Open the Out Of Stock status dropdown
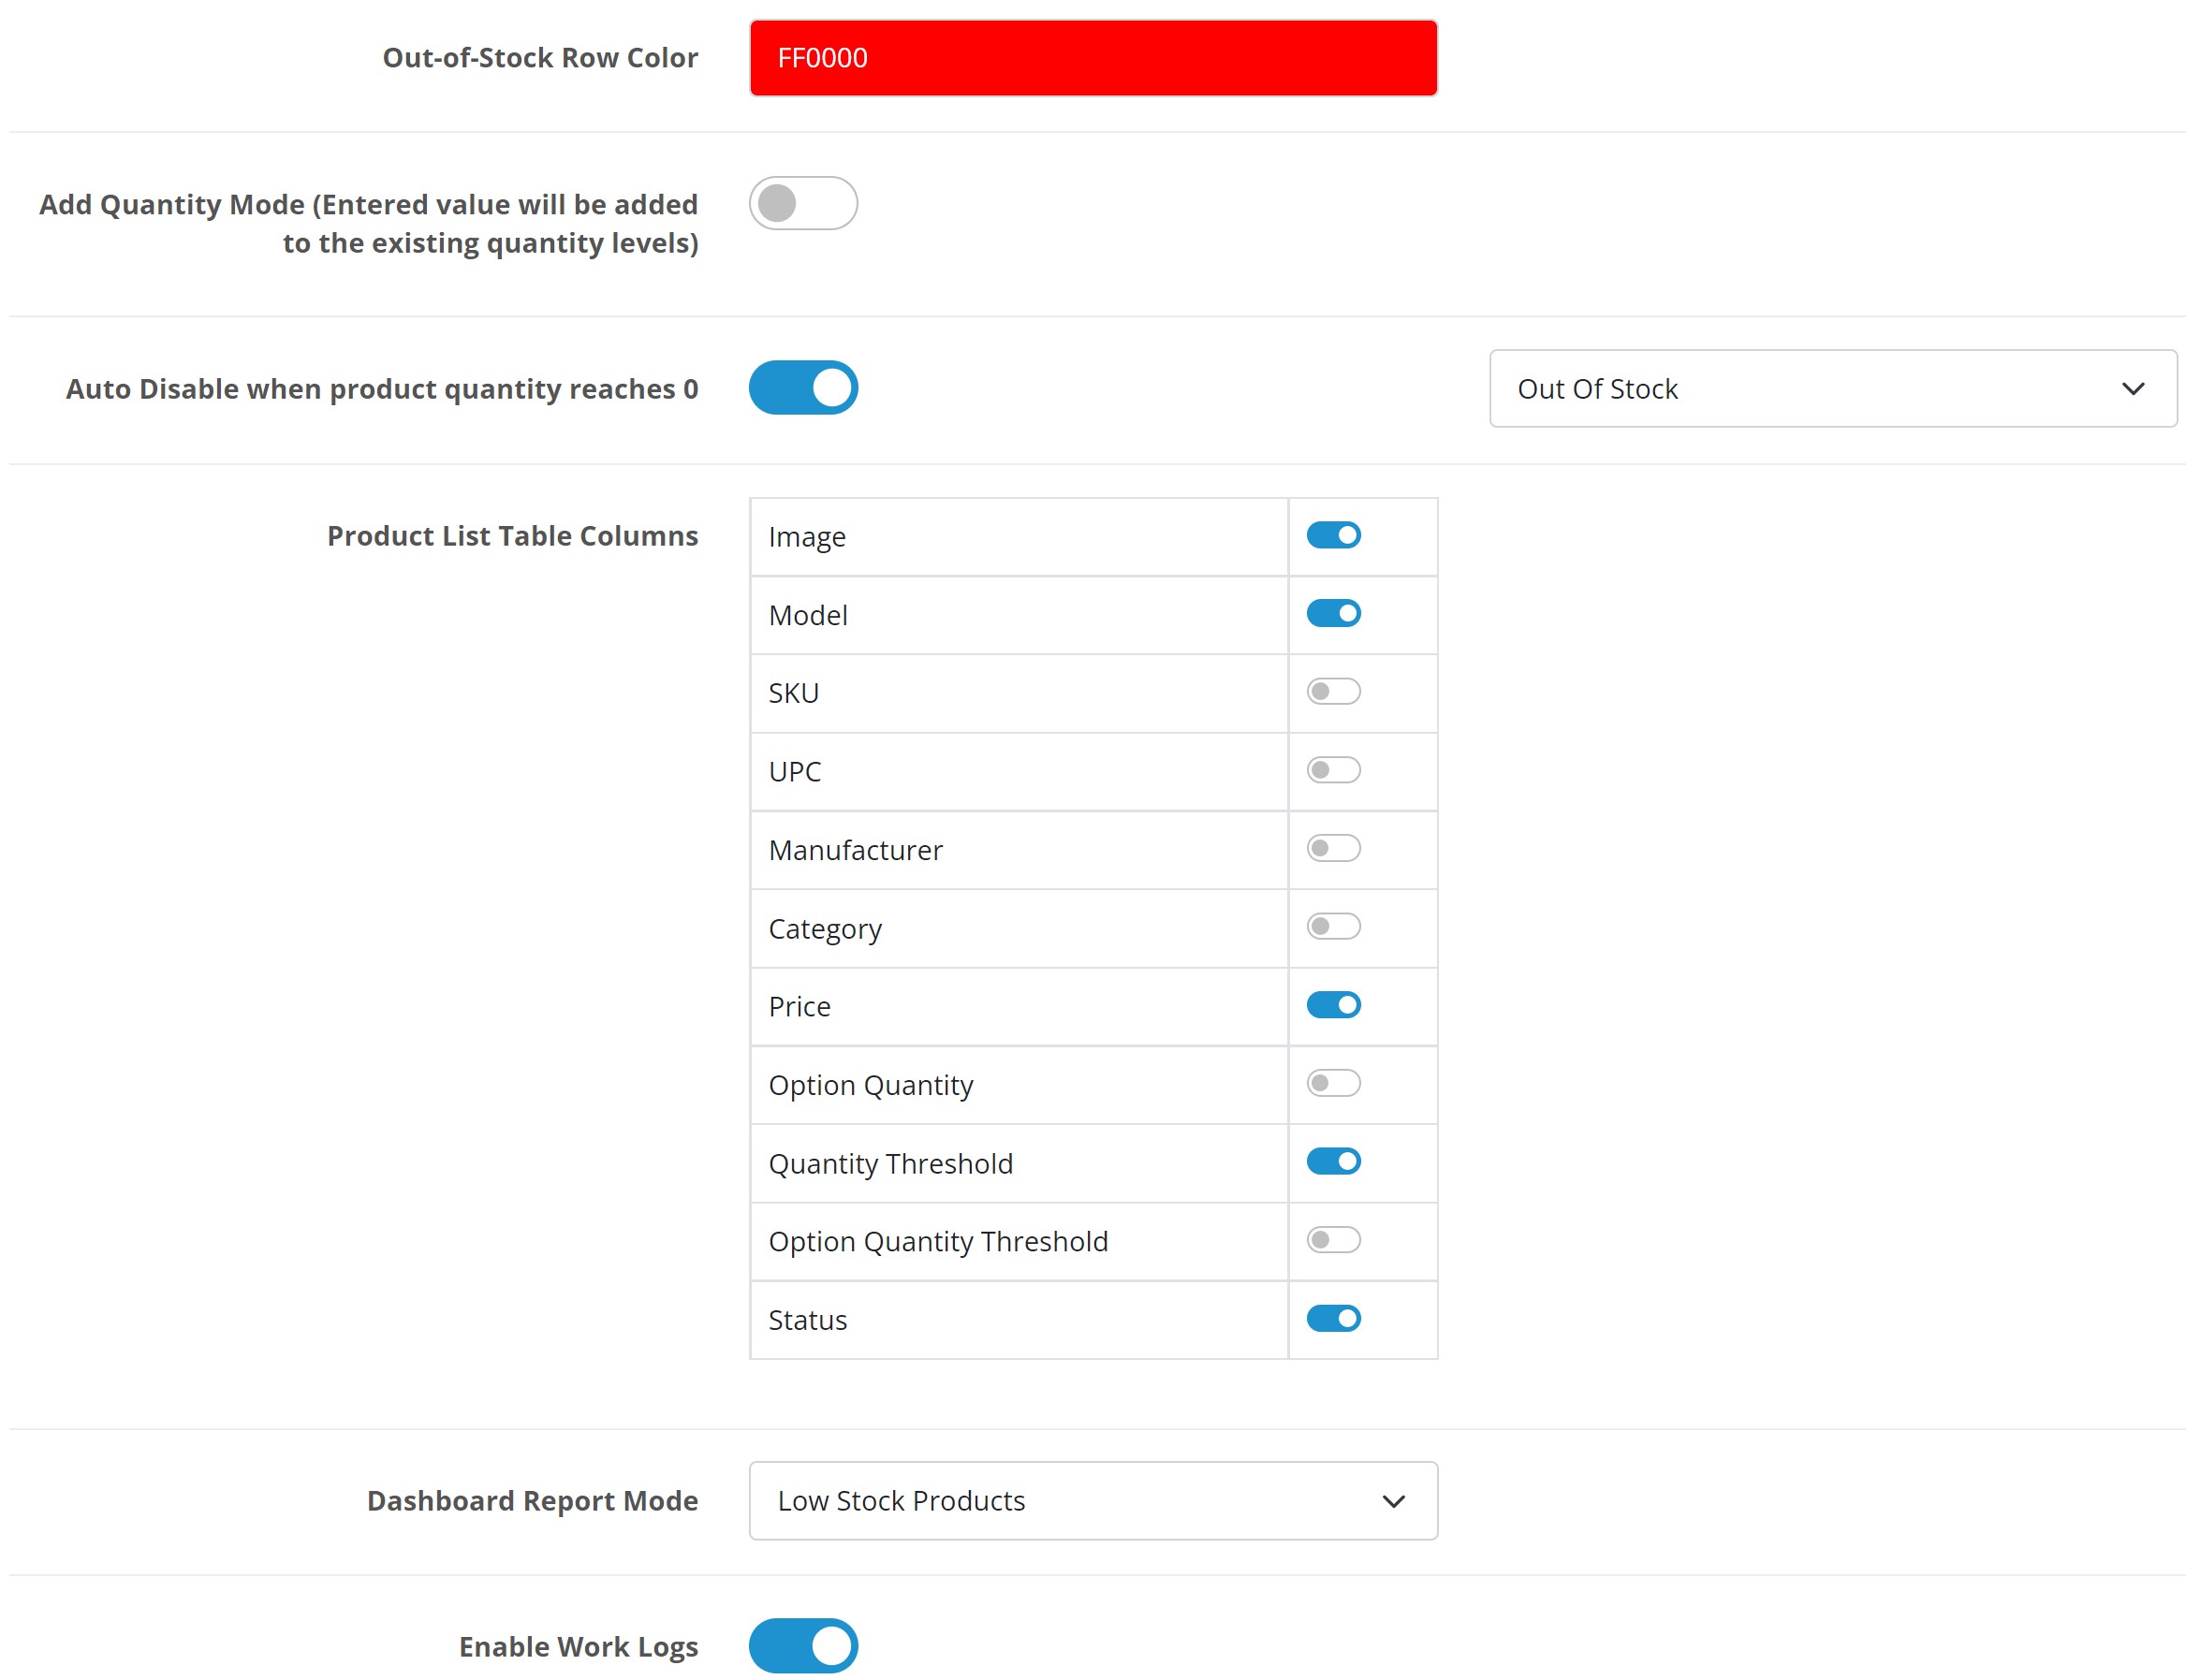Image resolution: width=2186 pixels, height=1680 pixels. (x=1830, y=389)
